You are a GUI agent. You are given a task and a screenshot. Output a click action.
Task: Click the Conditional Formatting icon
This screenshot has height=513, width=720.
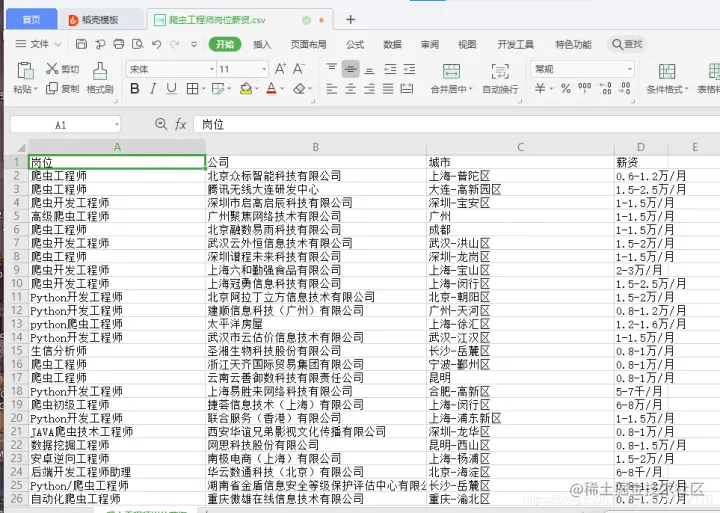[667, 71]
